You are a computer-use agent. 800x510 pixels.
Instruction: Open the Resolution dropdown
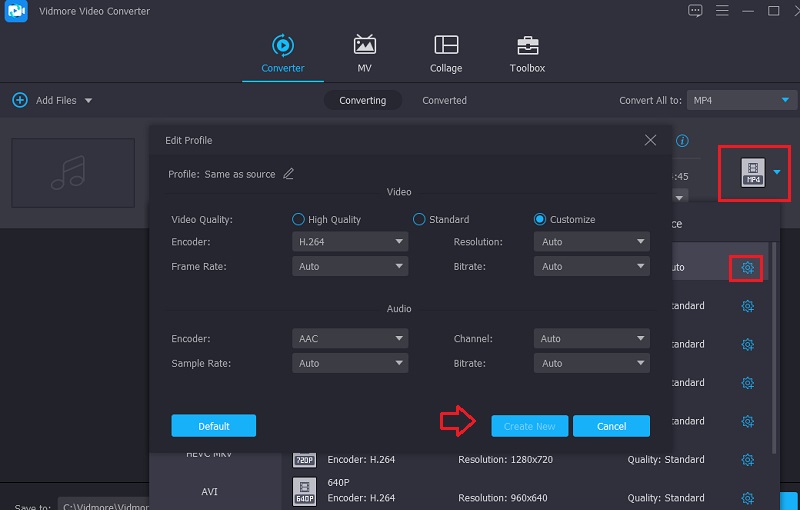[592, 242]
